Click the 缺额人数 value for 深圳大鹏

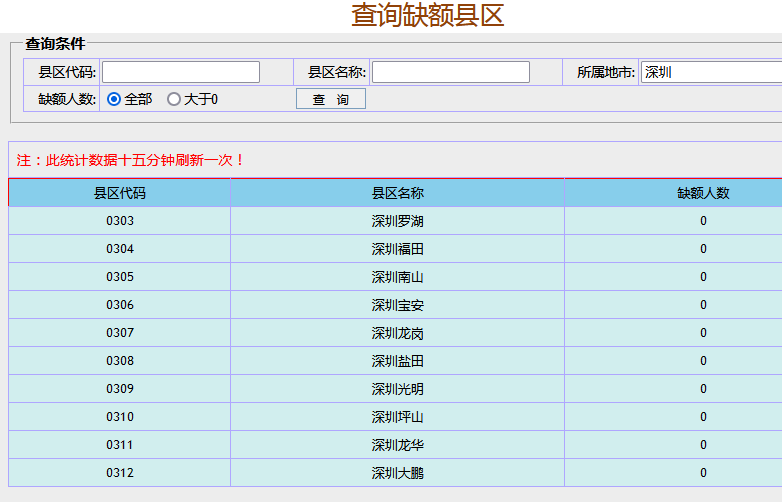703,472
